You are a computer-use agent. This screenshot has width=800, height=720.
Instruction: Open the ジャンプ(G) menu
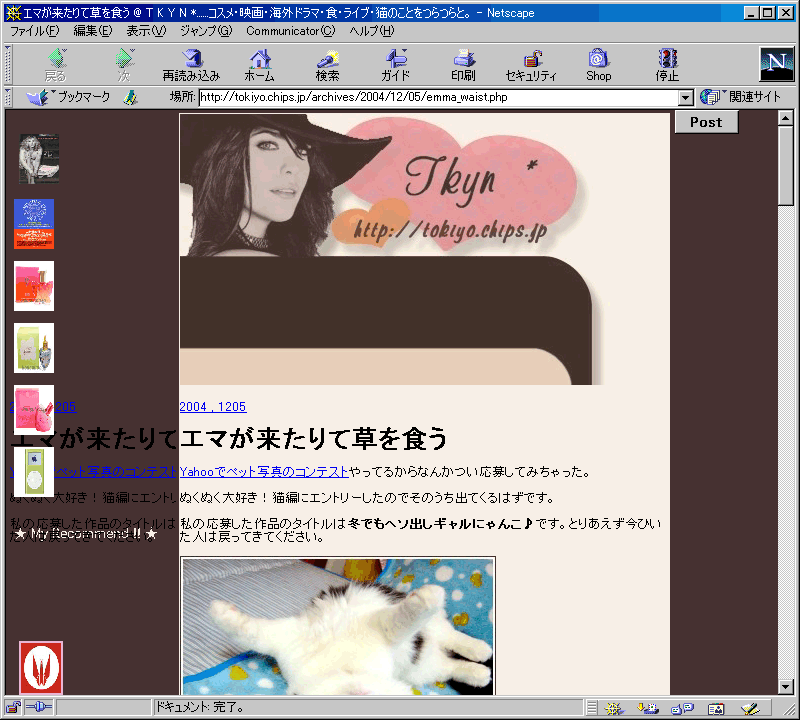[x=206, y=31]
